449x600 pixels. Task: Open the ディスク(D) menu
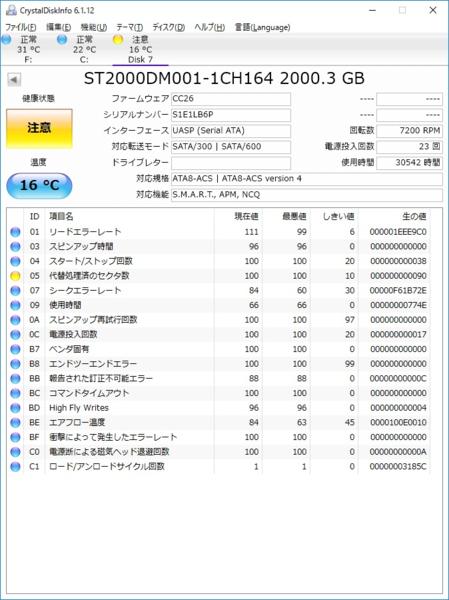(x=168, y=28)
